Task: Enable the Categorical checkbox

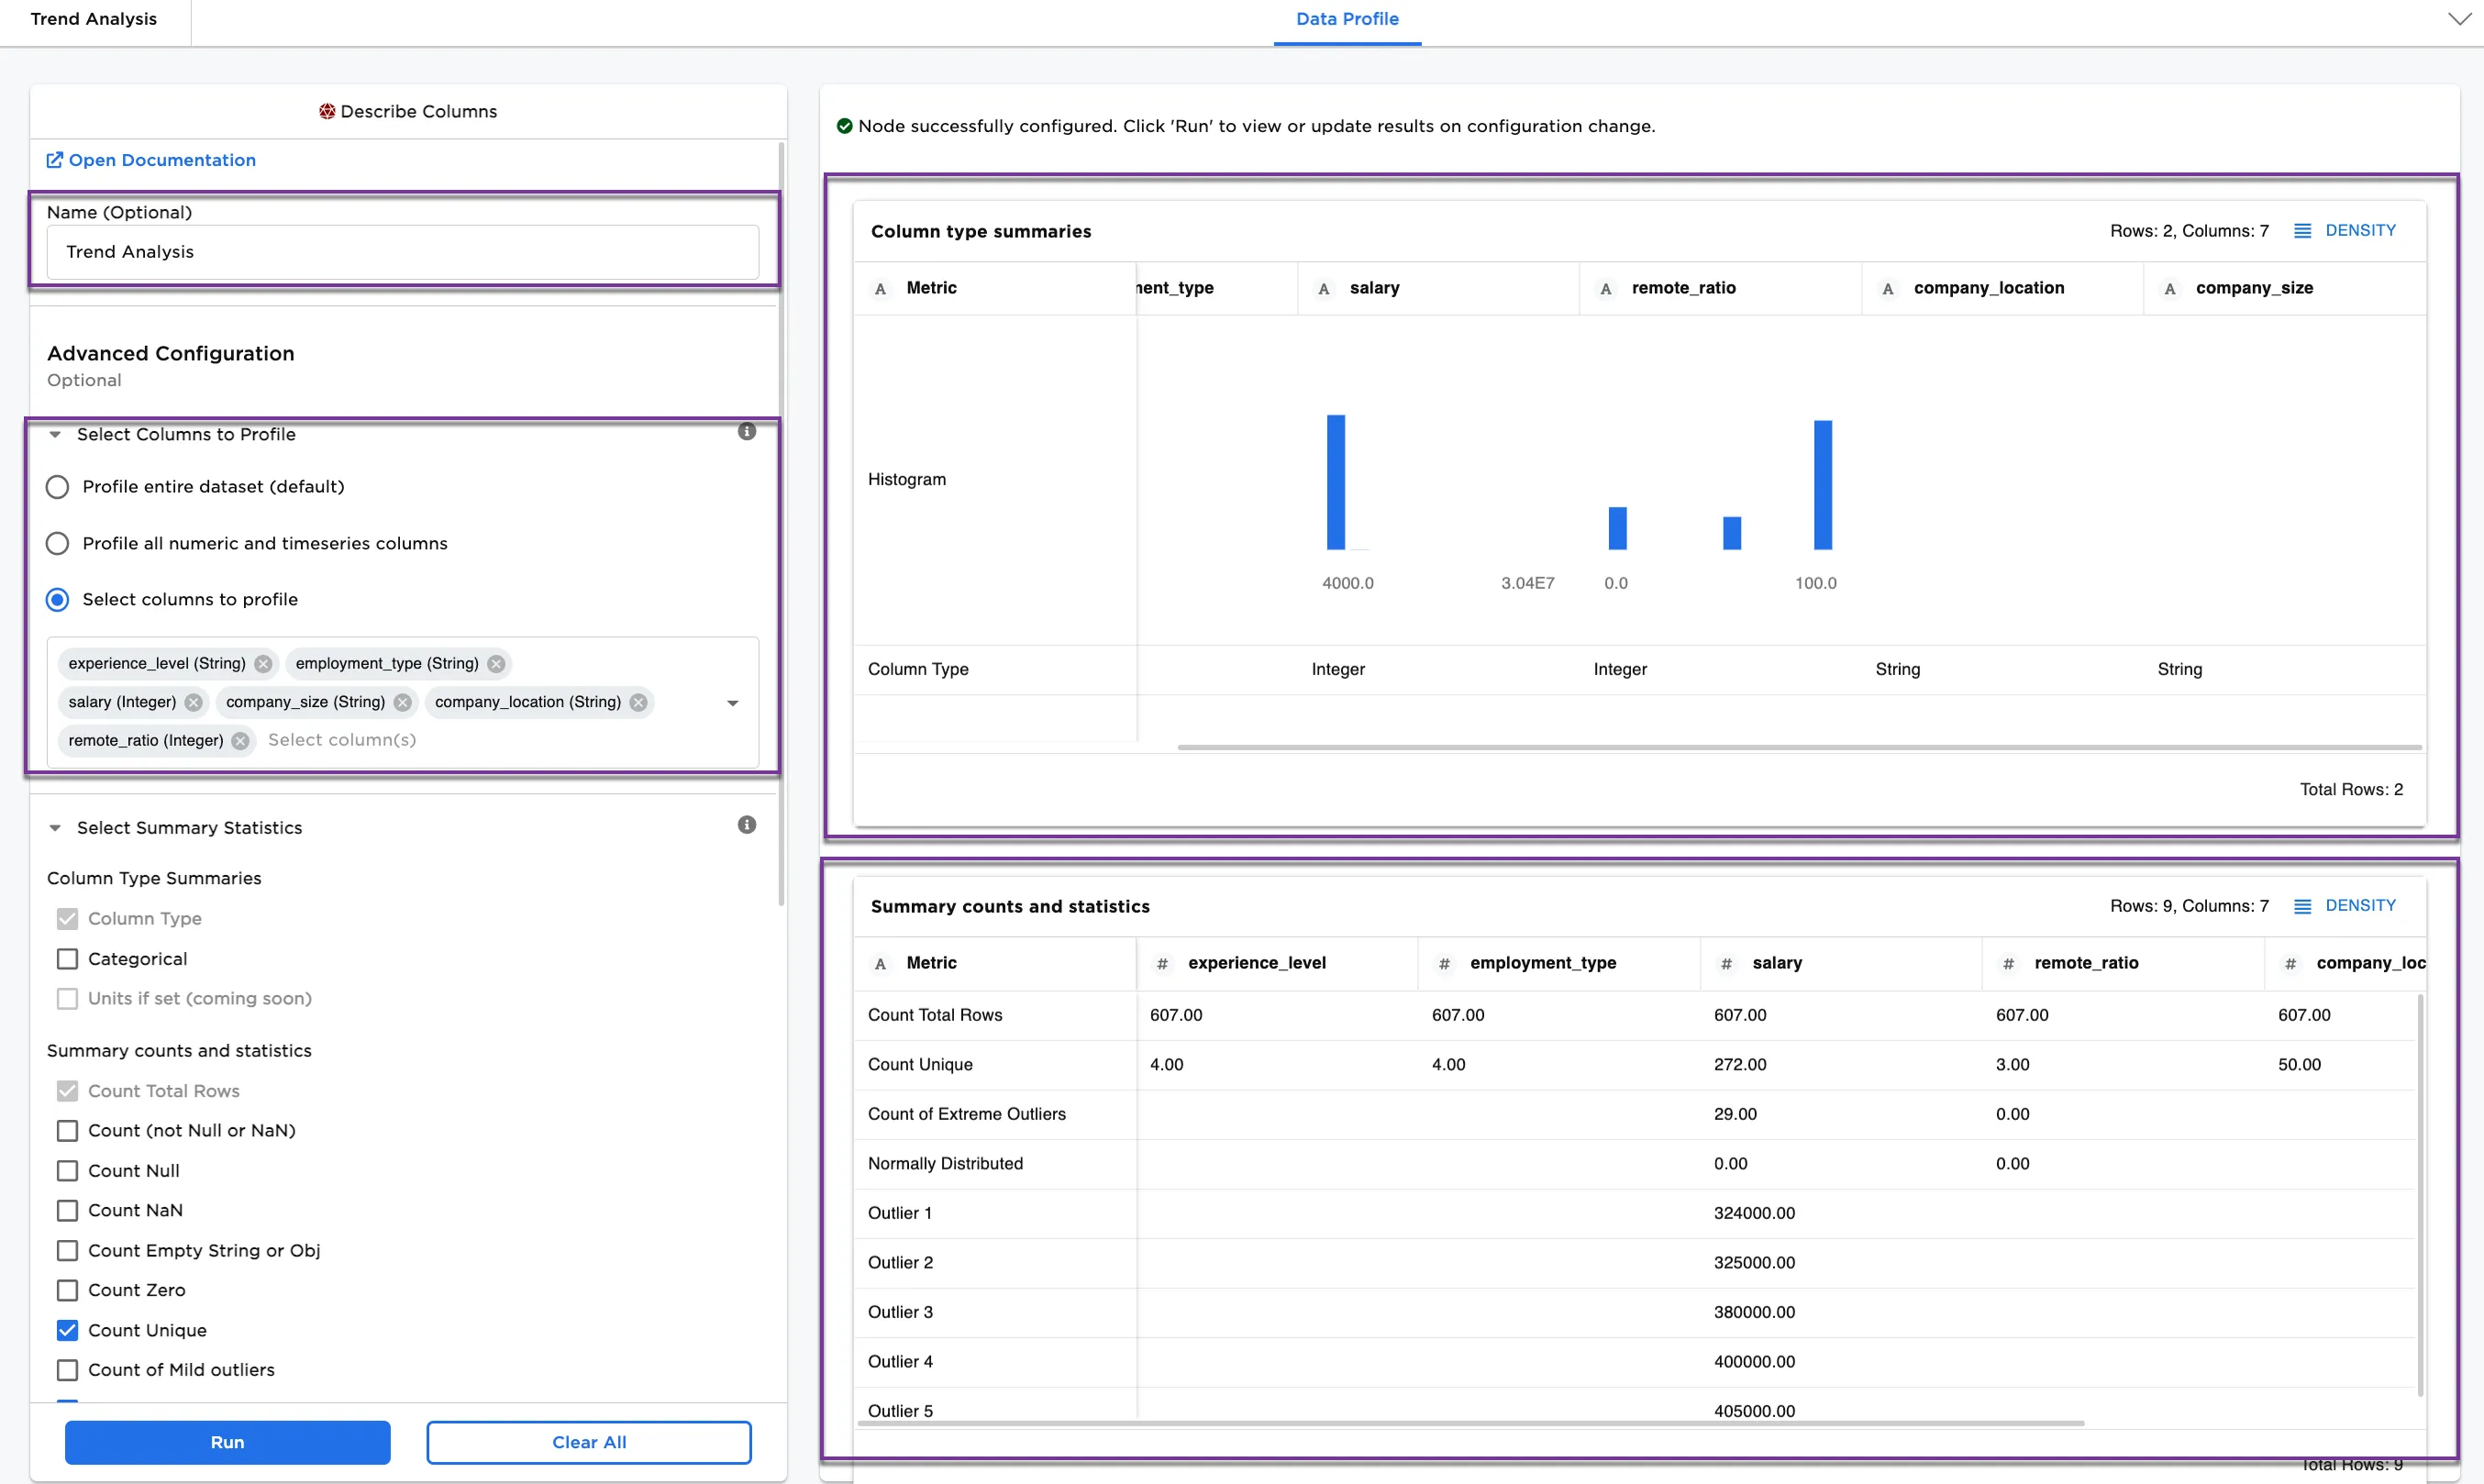Action: pos(67,958)
